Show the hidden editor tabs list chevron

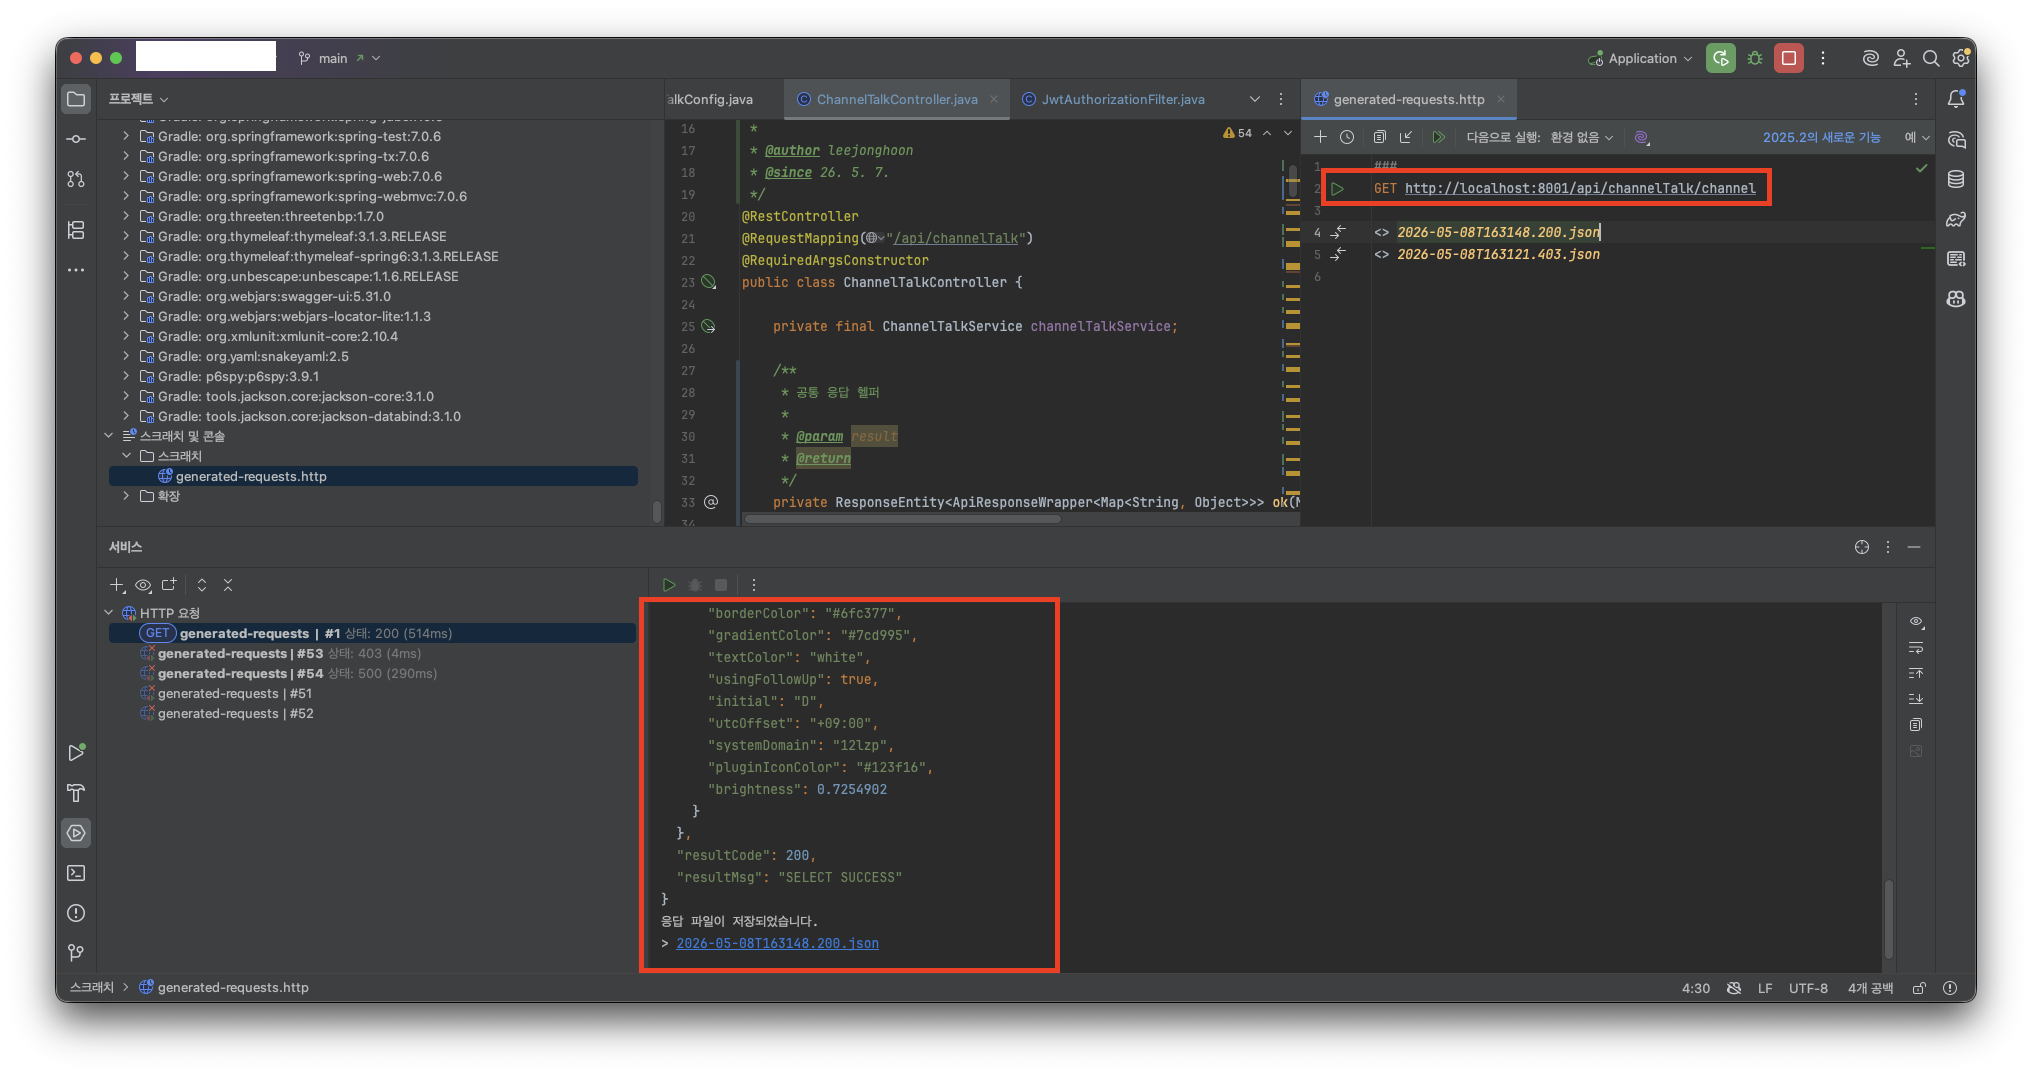pyautogui.click(x=1254, y=99)
